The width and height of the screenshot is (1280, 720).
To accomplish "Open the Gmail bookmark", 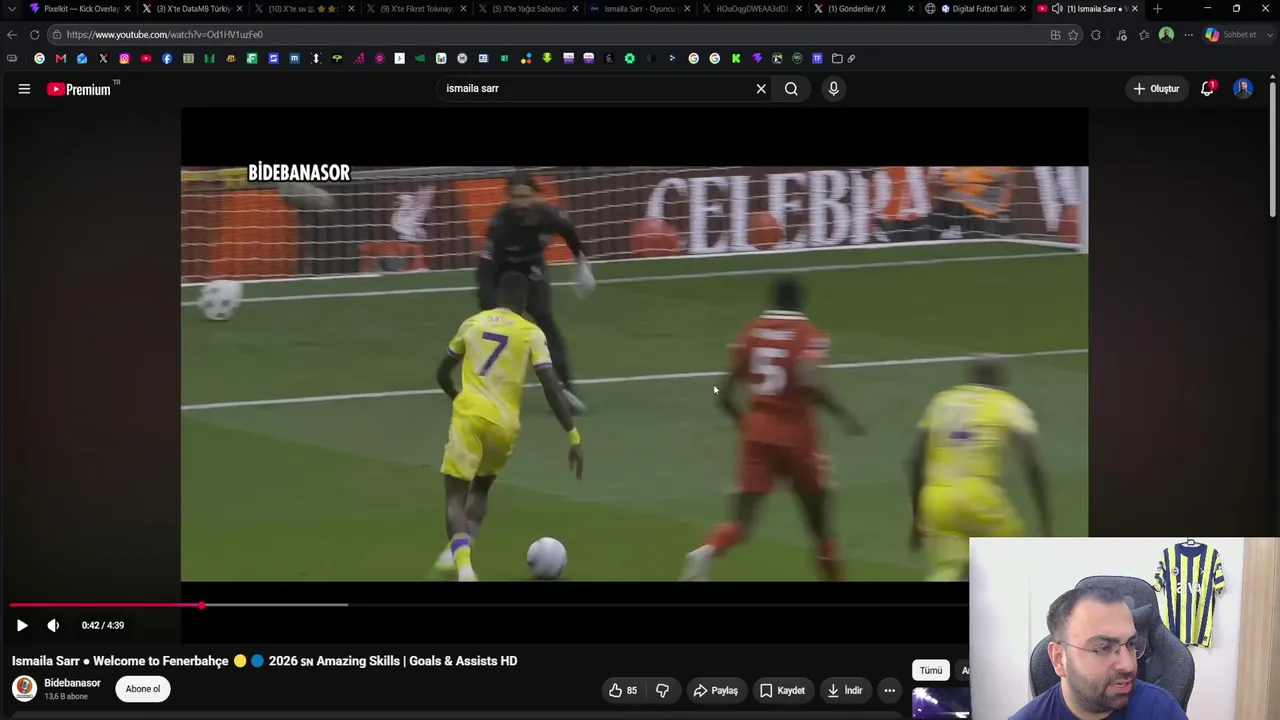I will (x=61, y=58).
